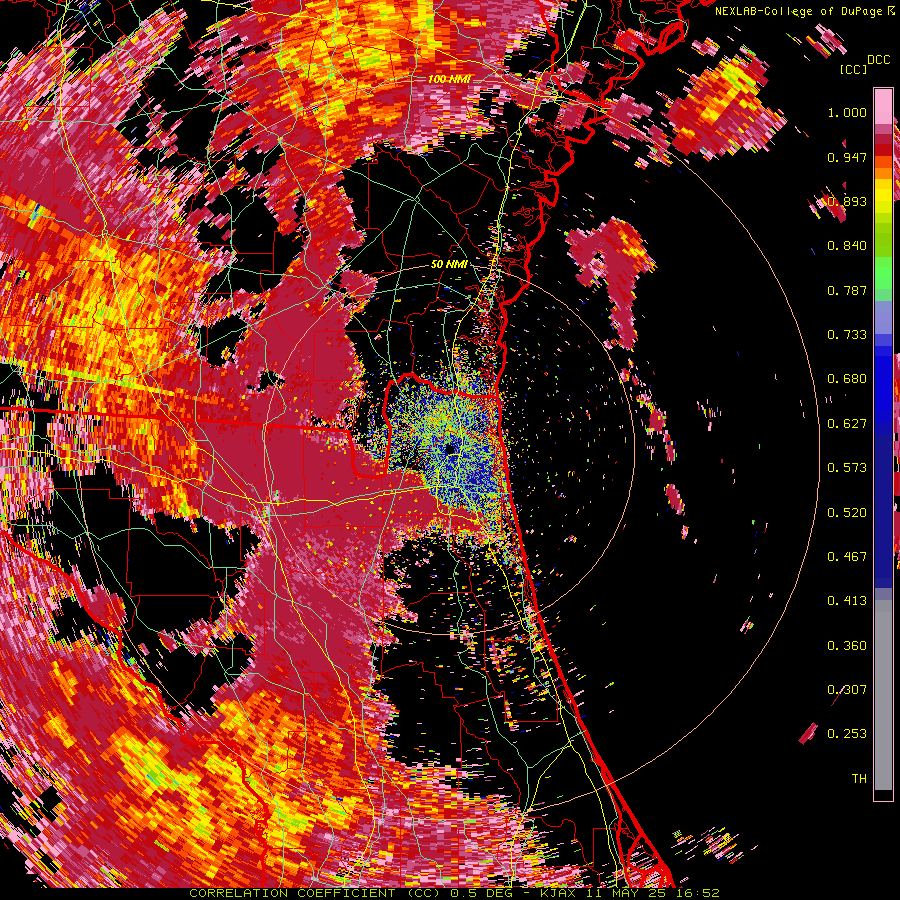Select the 0.413 scale value

tap(847, 601)
